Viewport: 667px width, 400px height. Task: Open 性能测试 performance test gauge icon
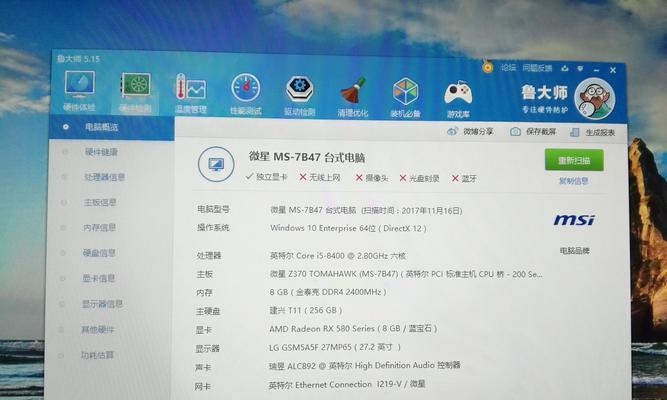tap(245, 94)
